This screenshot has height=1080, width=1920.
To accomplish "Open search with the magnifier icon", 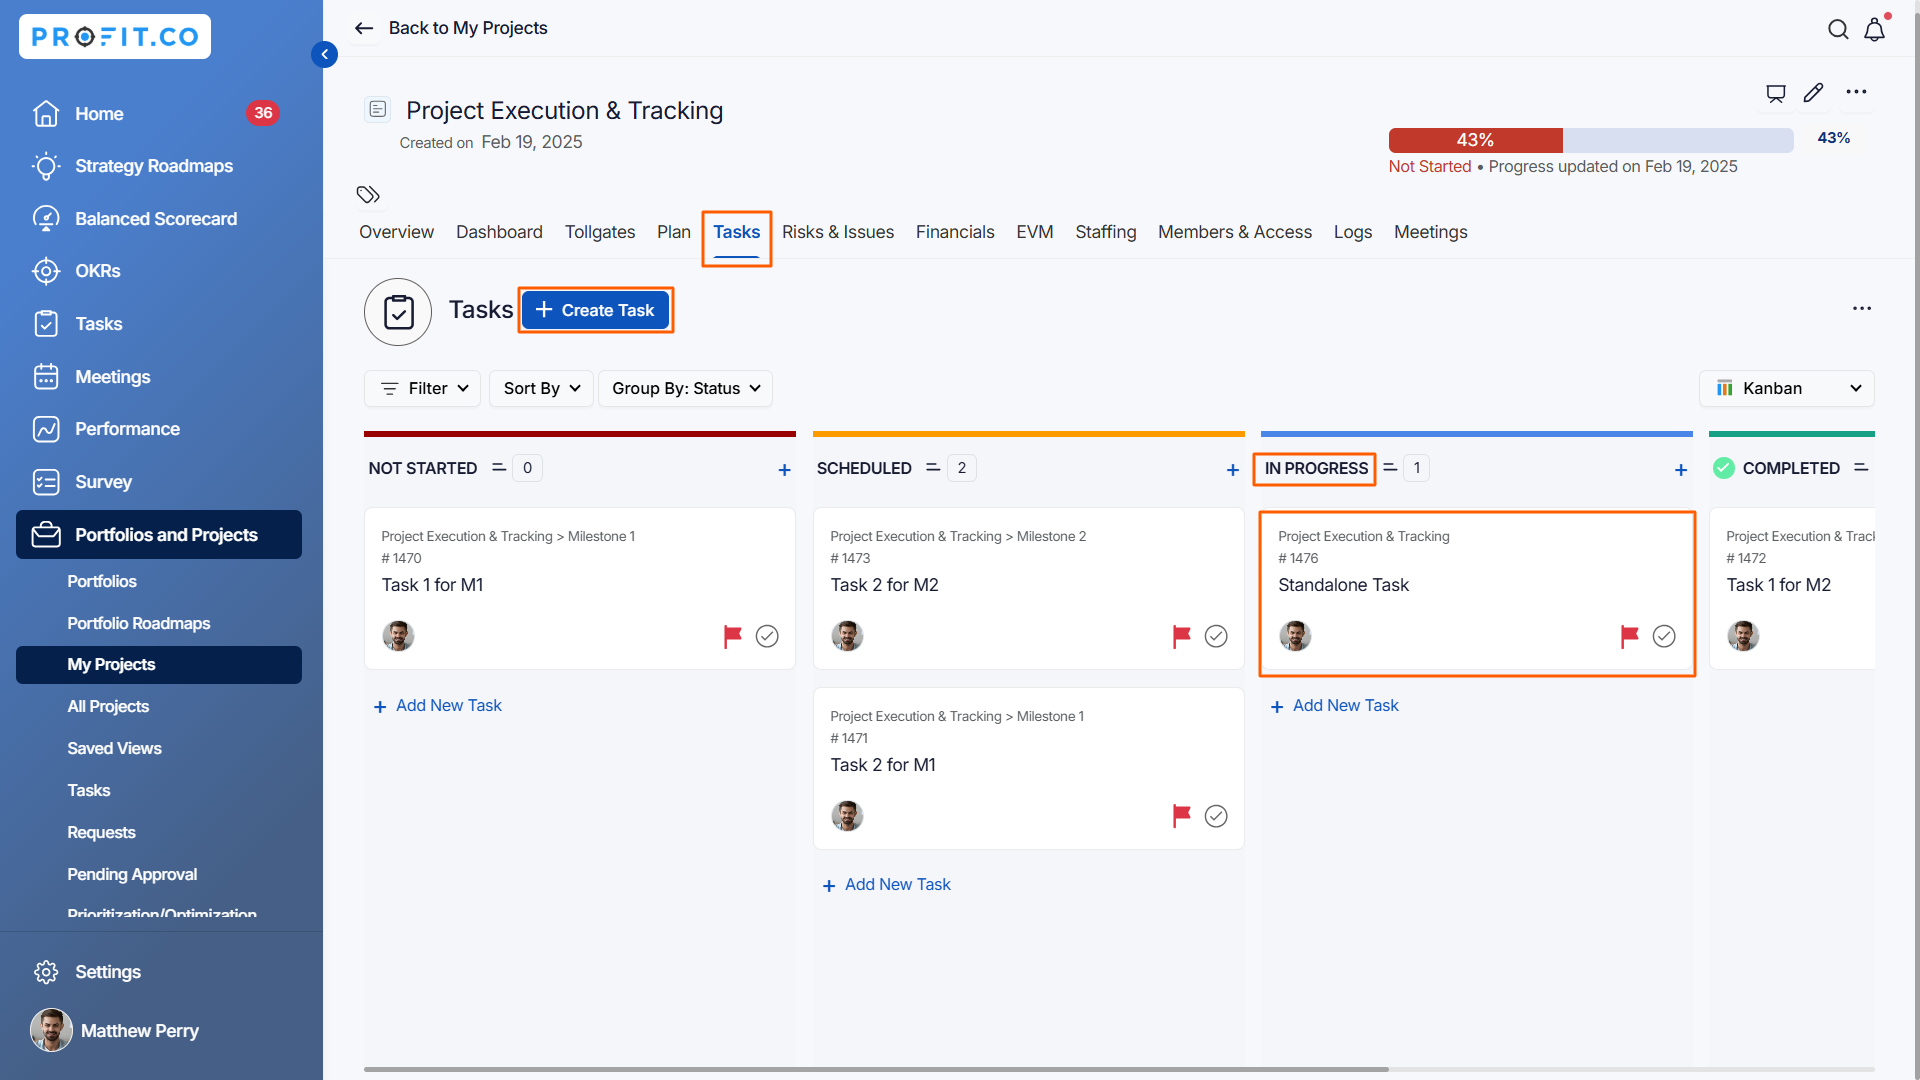I will (1838, 30).
